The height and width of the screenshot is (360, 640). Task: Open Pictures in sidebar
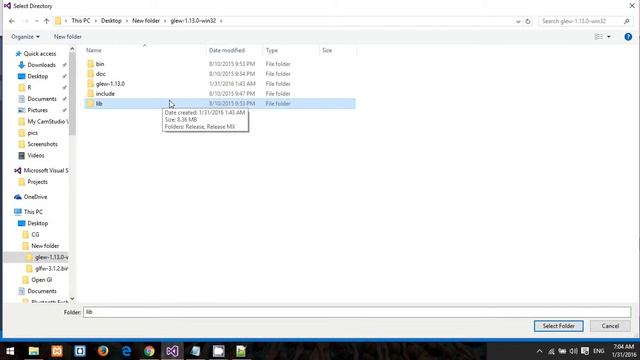[x=37, y=110]
